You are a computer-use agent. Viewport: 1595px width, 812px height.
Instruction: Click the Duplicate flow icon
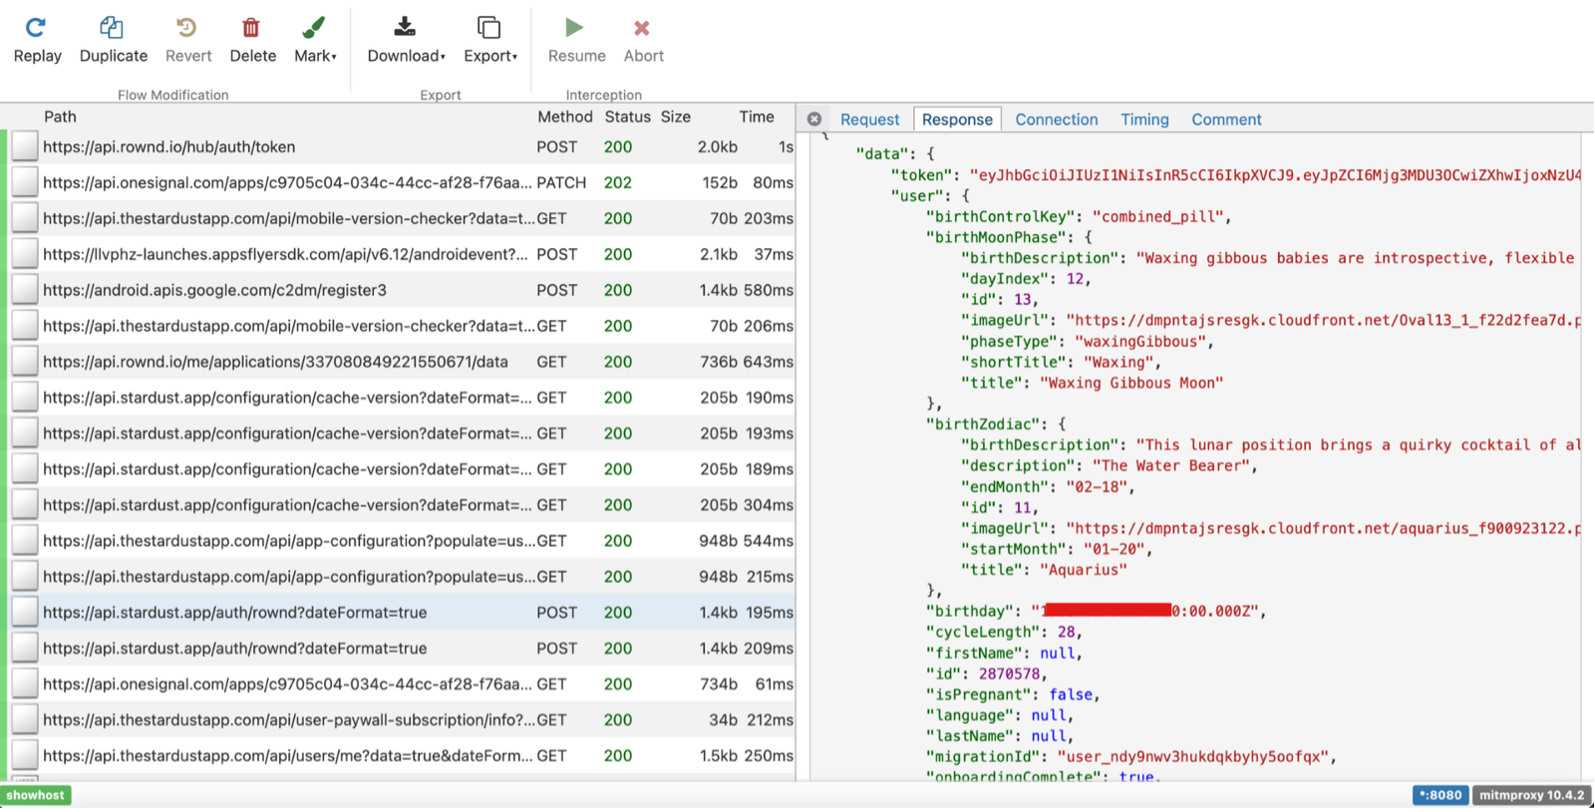(113, 28)
